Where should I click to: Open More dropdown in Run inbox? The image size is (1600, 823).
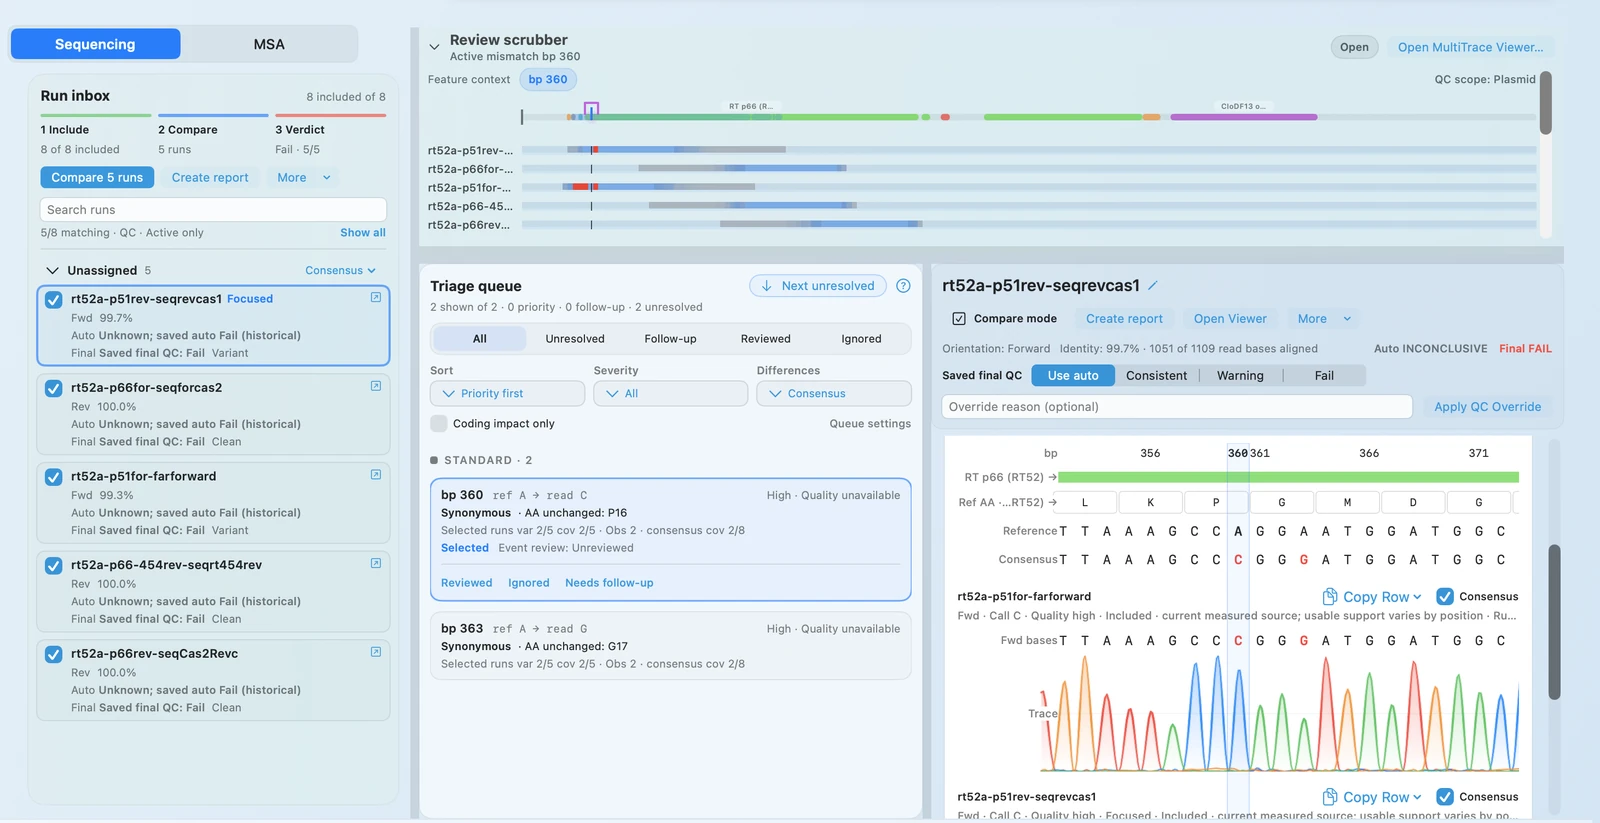point(304,178)
